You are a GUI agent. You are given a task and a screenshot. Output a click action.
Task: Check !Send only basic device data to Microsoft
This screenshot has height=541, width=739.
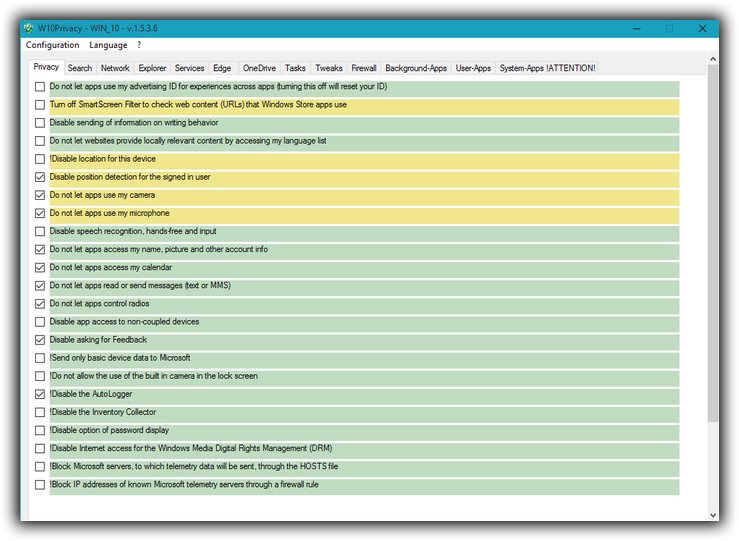point(40,358)
